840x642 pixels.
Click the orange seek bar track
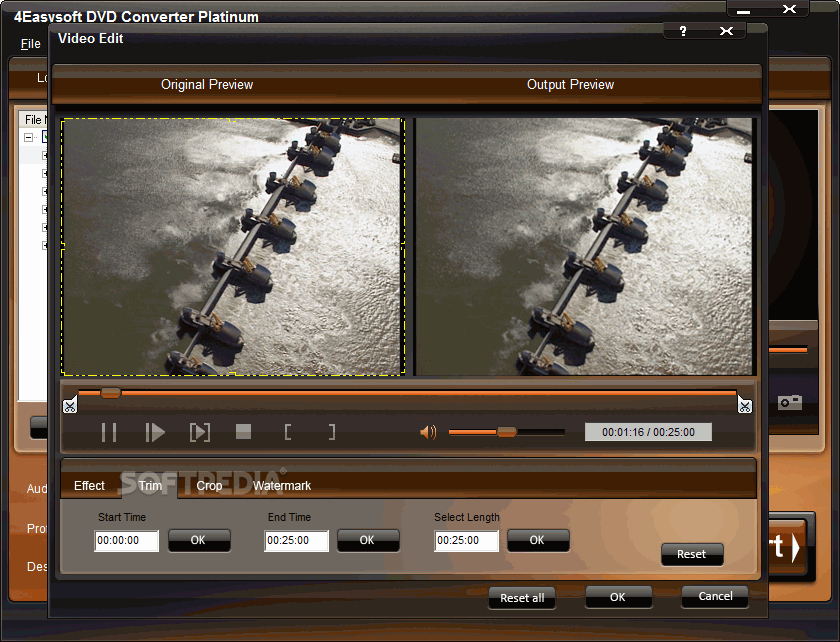pyautogui.click(x=407, y=393)
